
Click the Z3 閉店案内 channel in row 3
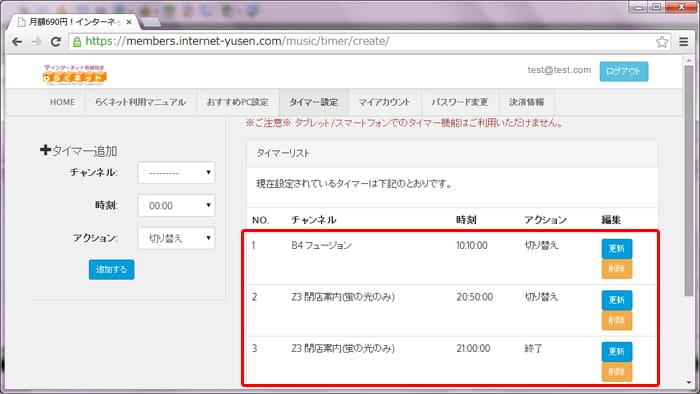click(343, 348)
